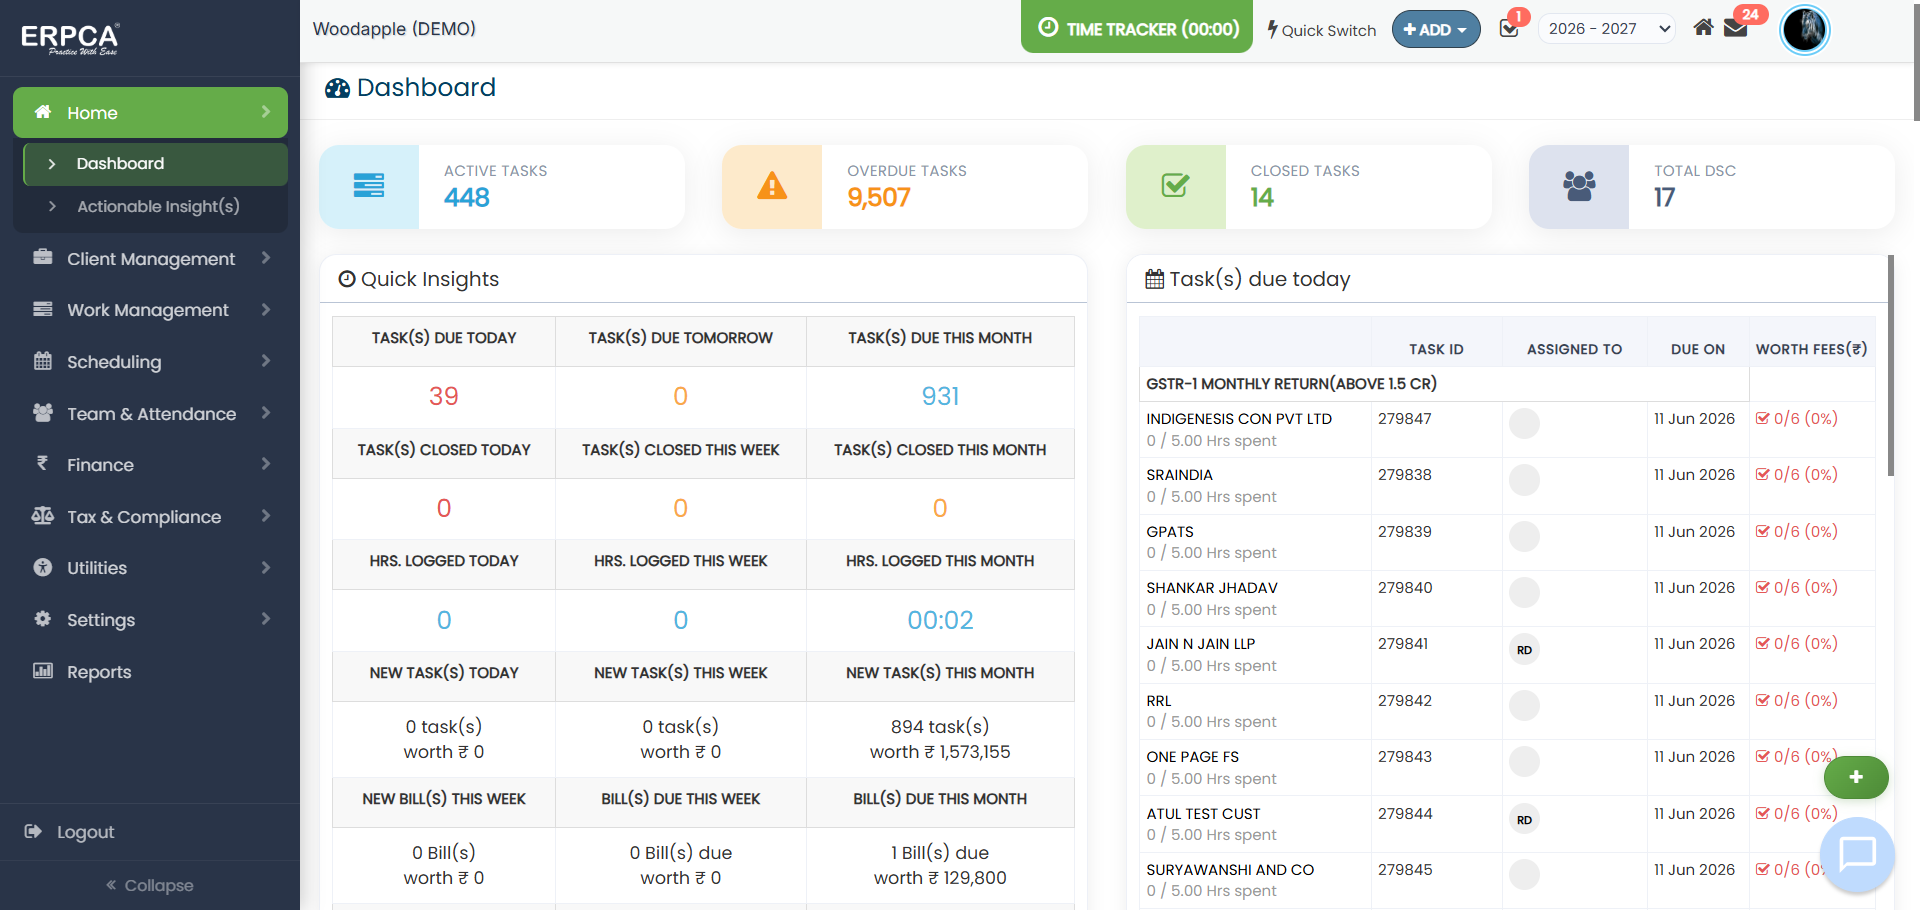The height and width of the screenshot is (910, 1920).
Task: Click the Closed Tasks check icon tile
Action: tap(1176, 186)
